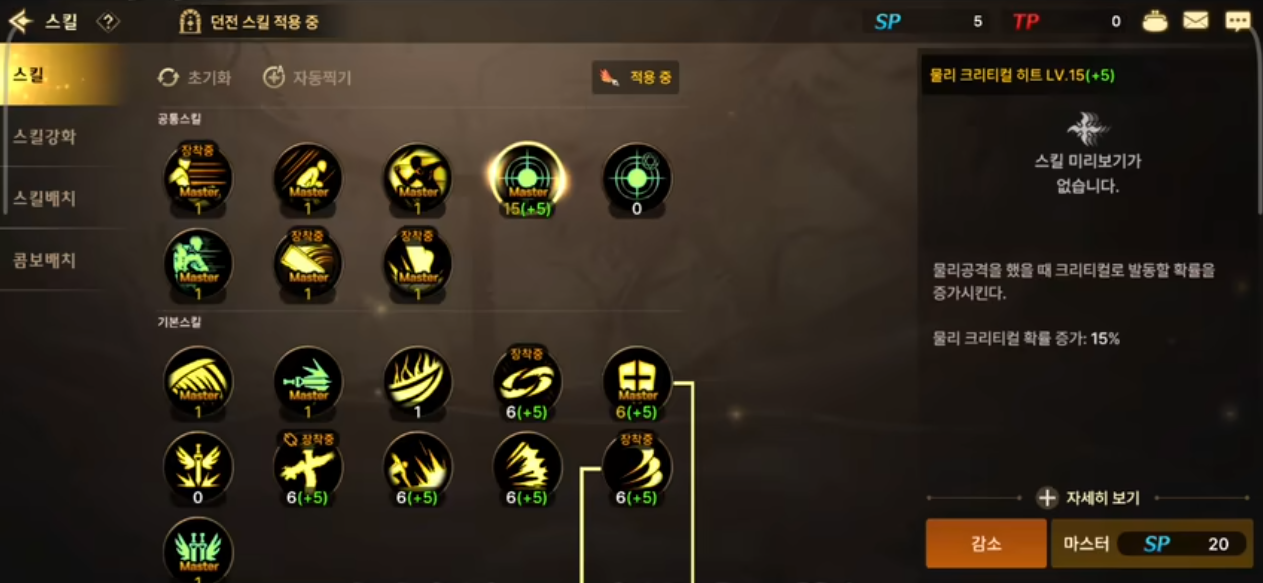
Task: Select the winged sword level 0 skill
Action: tap(198, 466)
